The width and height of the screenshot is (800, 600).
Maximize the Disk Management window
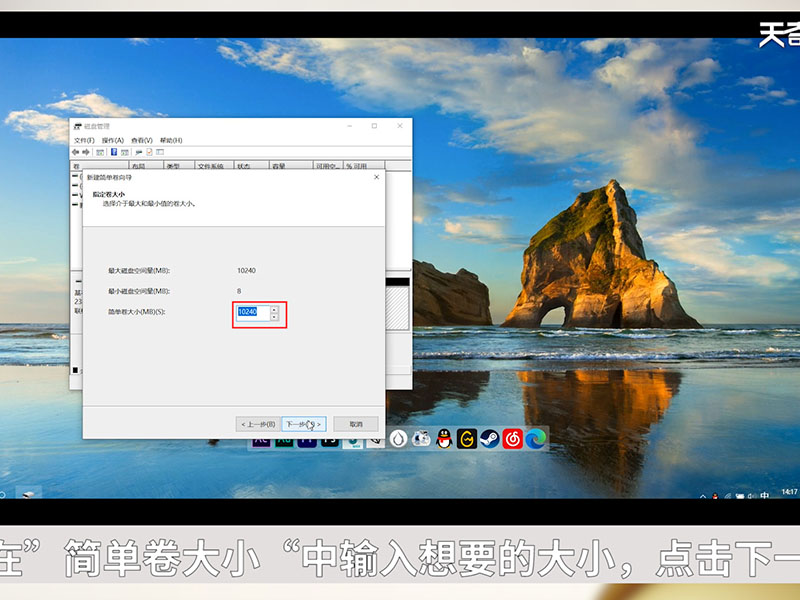[x=374, y=126]
